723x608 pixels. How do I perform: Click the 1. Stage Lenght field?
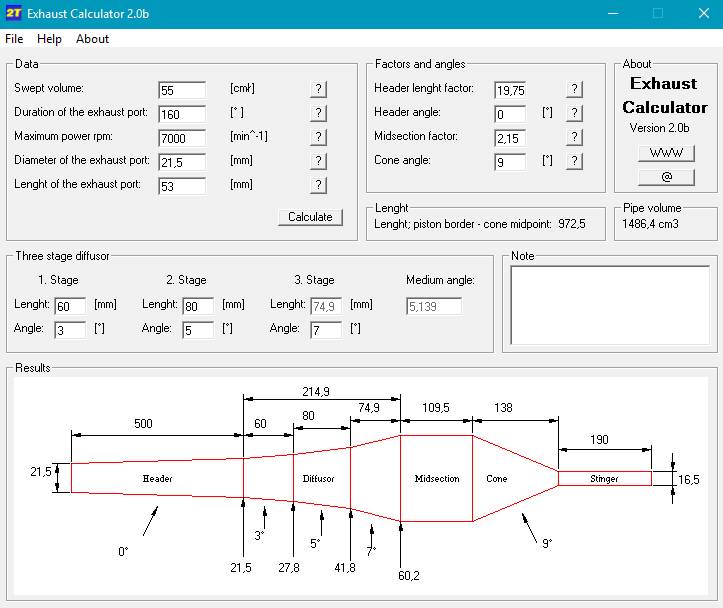(x=70, y=306)
